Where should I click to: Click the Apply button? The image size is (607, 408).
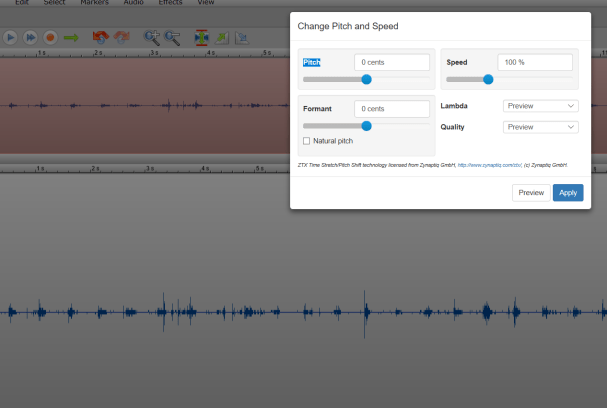point(568,193)
